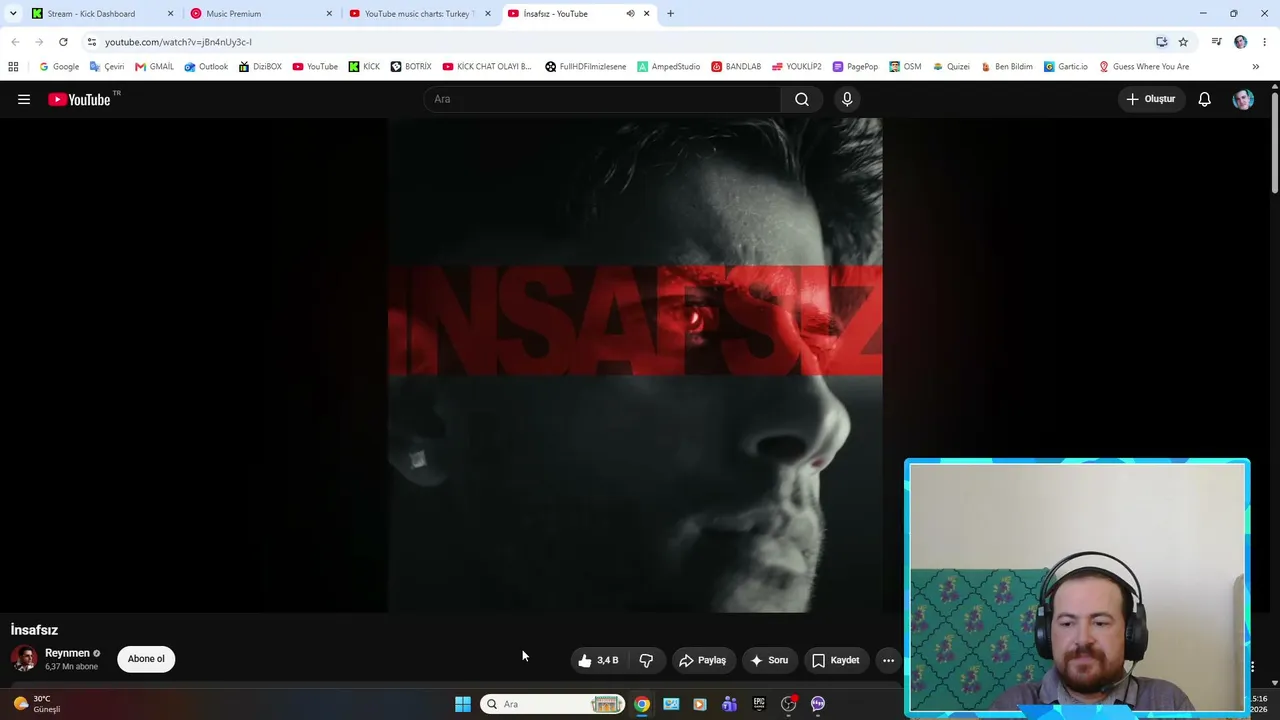Open more actions for the video
The width and height of the screenshot is (1280, 720).
point(888,660)
